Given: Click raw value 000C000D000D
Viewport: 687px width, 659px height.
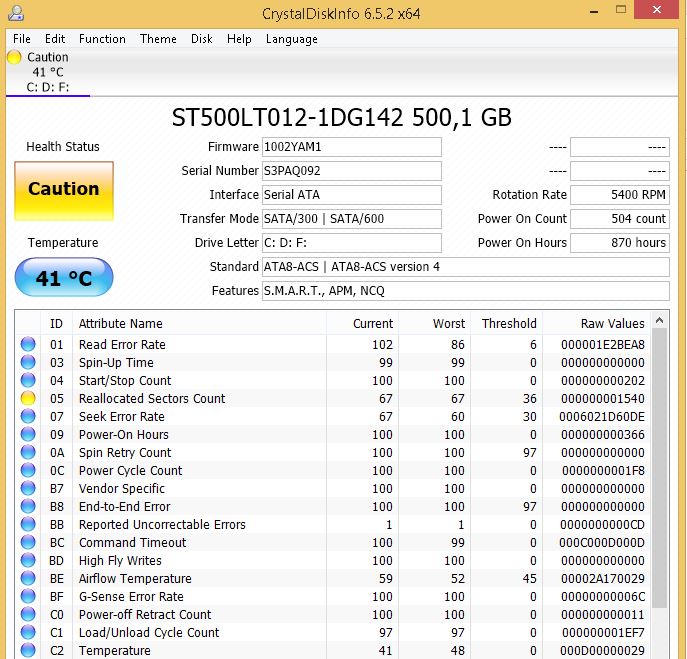Looking at the screenshot, I should 602,543.
